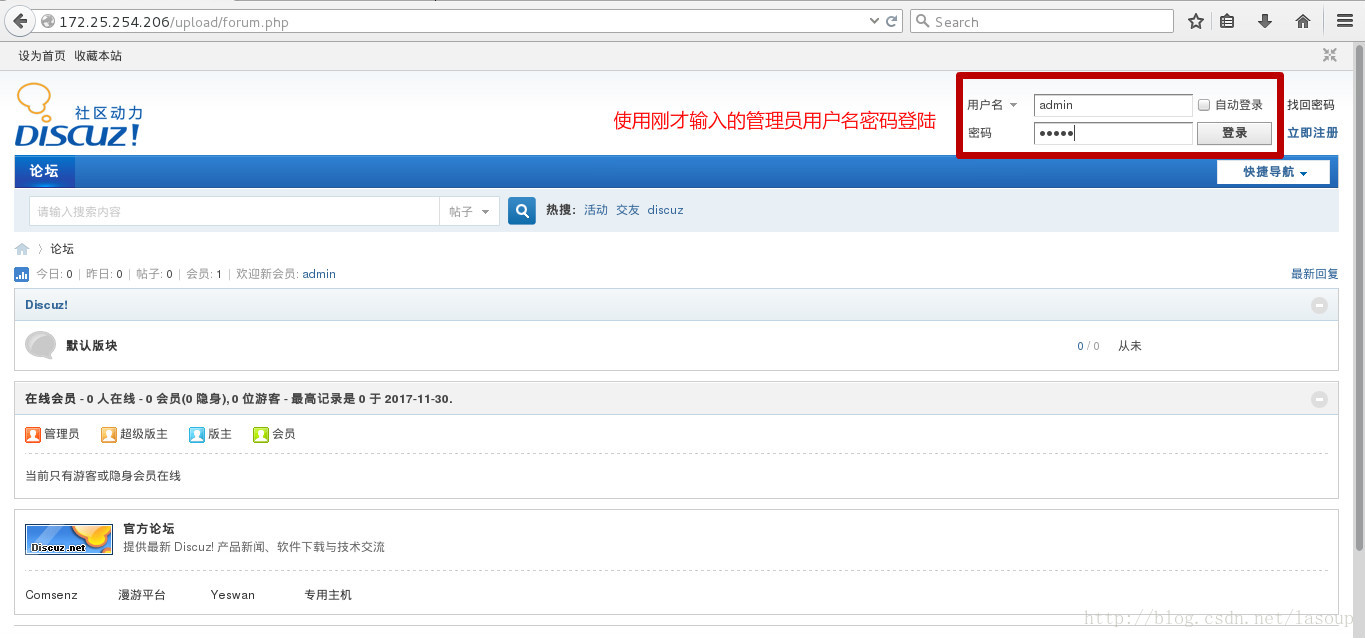1365x638 pixels.
Task: Click hot search term 交友
Action: pyautogui.click(x=628, y=210)
